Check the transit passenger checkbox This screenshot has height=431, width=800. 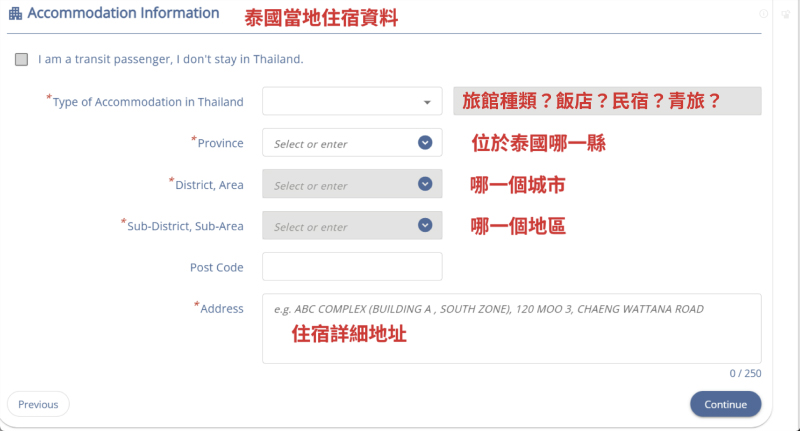21,59
